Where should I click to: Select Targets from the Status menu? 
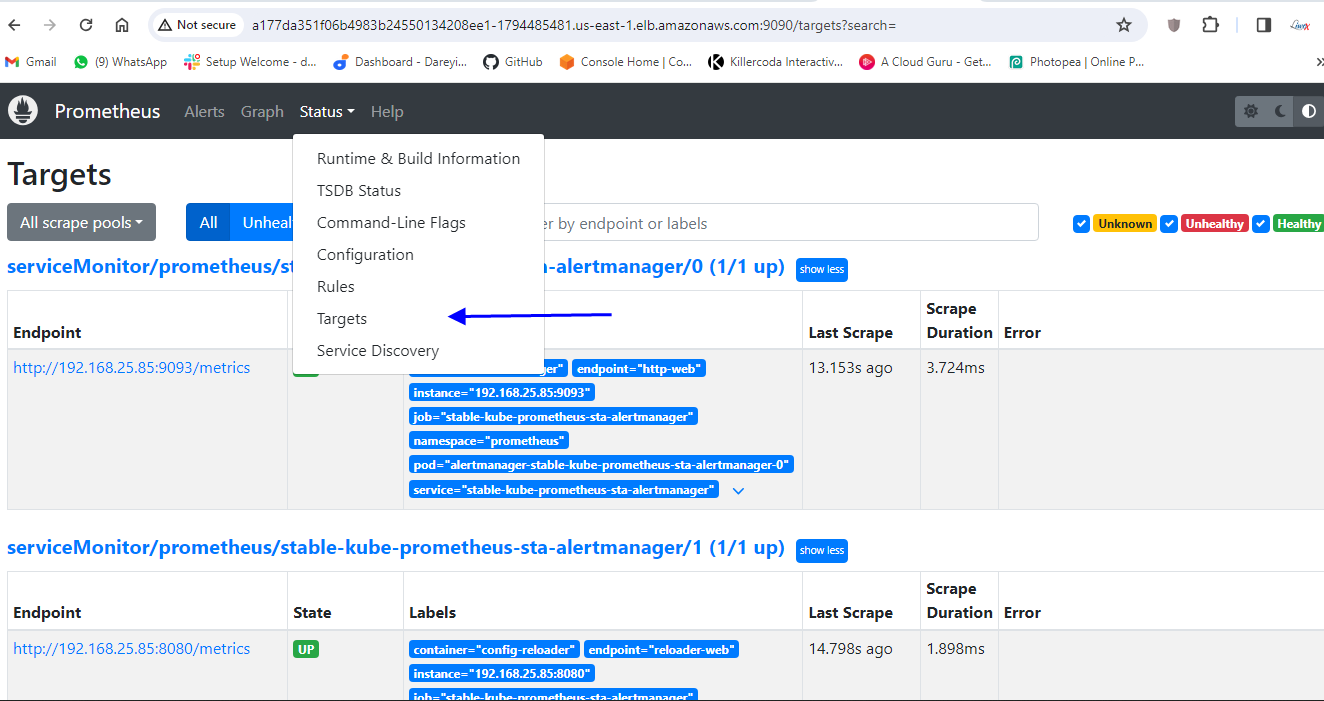pyautogui.click(x=342, y=319)
